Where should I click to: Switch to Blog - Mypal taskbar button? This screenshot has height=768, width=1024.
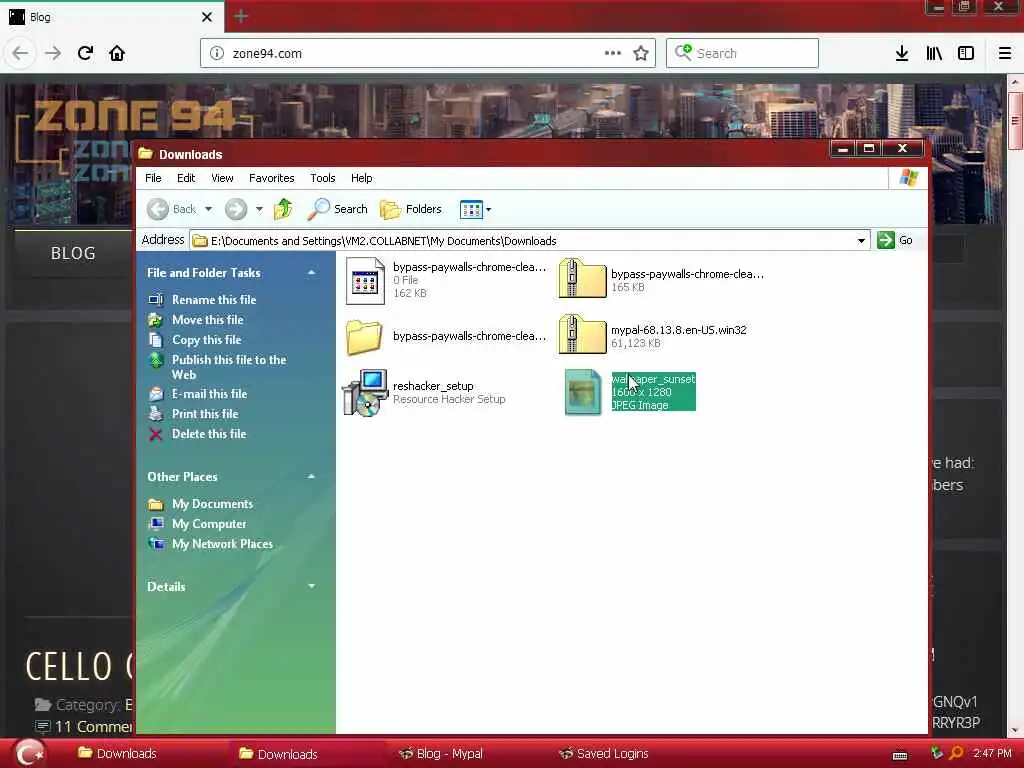[x=441, y=754]
